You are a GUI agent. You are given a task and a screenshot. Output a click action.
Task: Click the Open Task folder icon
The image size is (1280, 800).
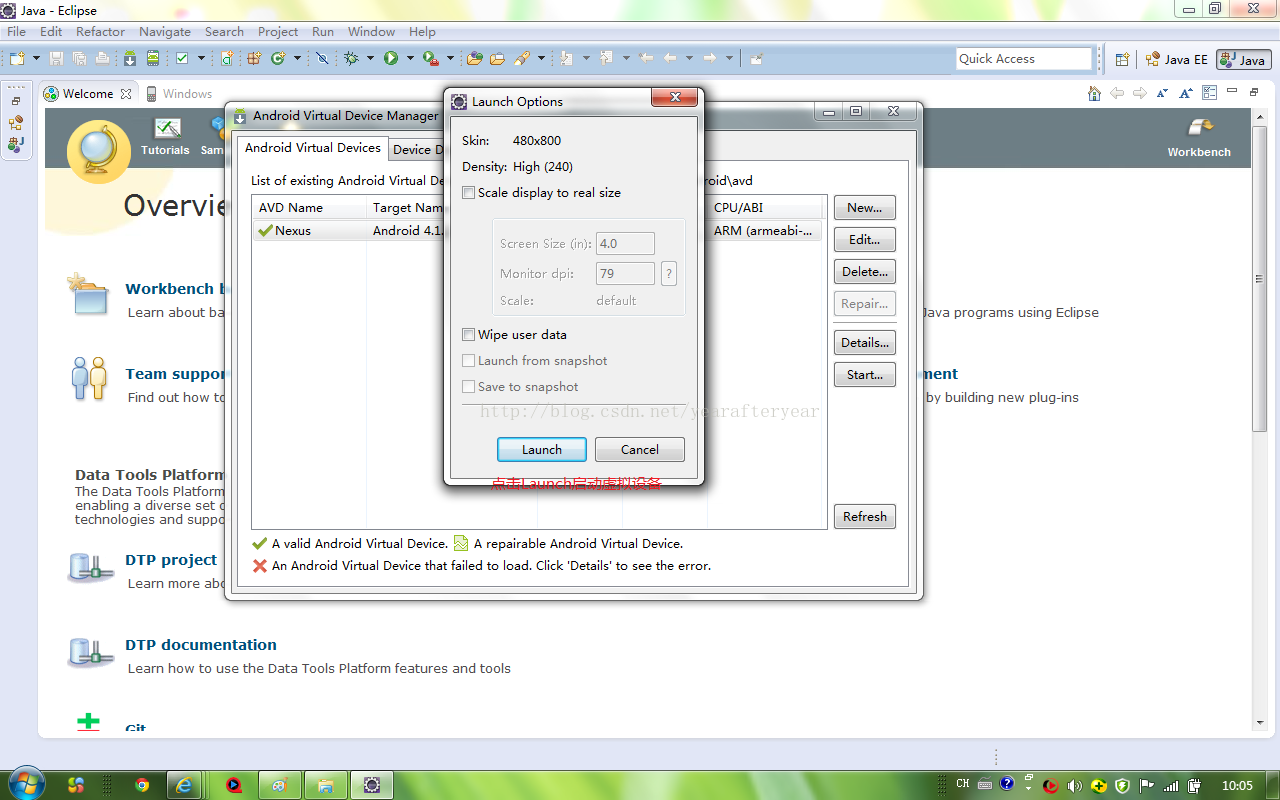point(497,58)
